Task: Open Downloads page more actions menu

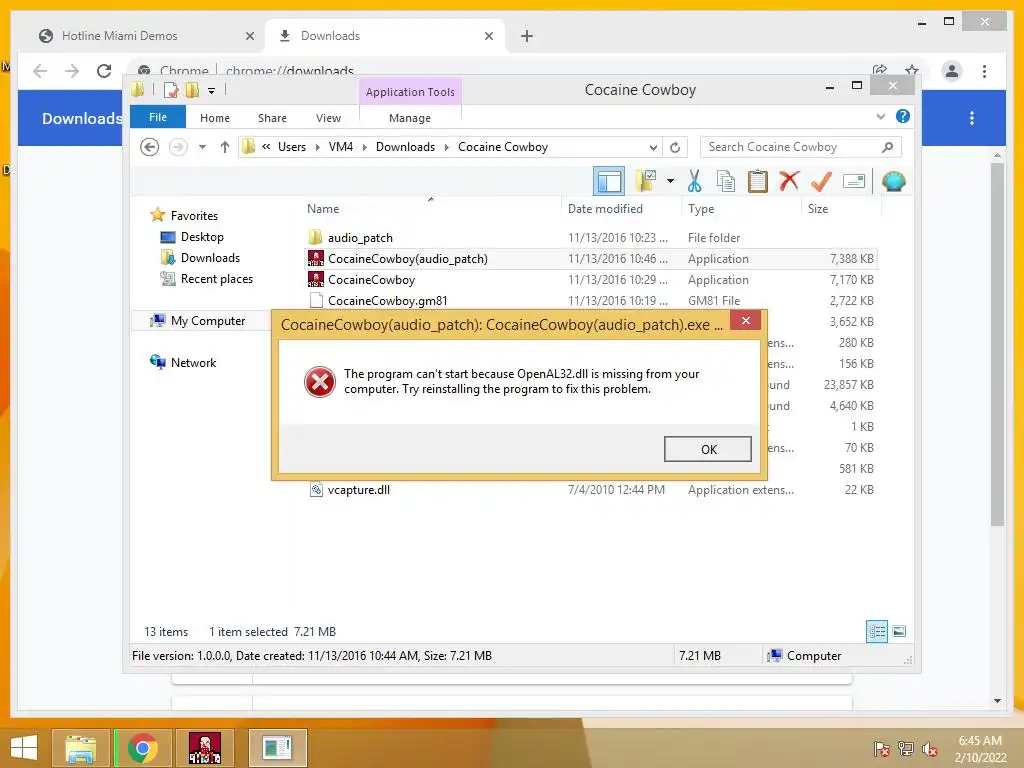Action: click(972, 118)
